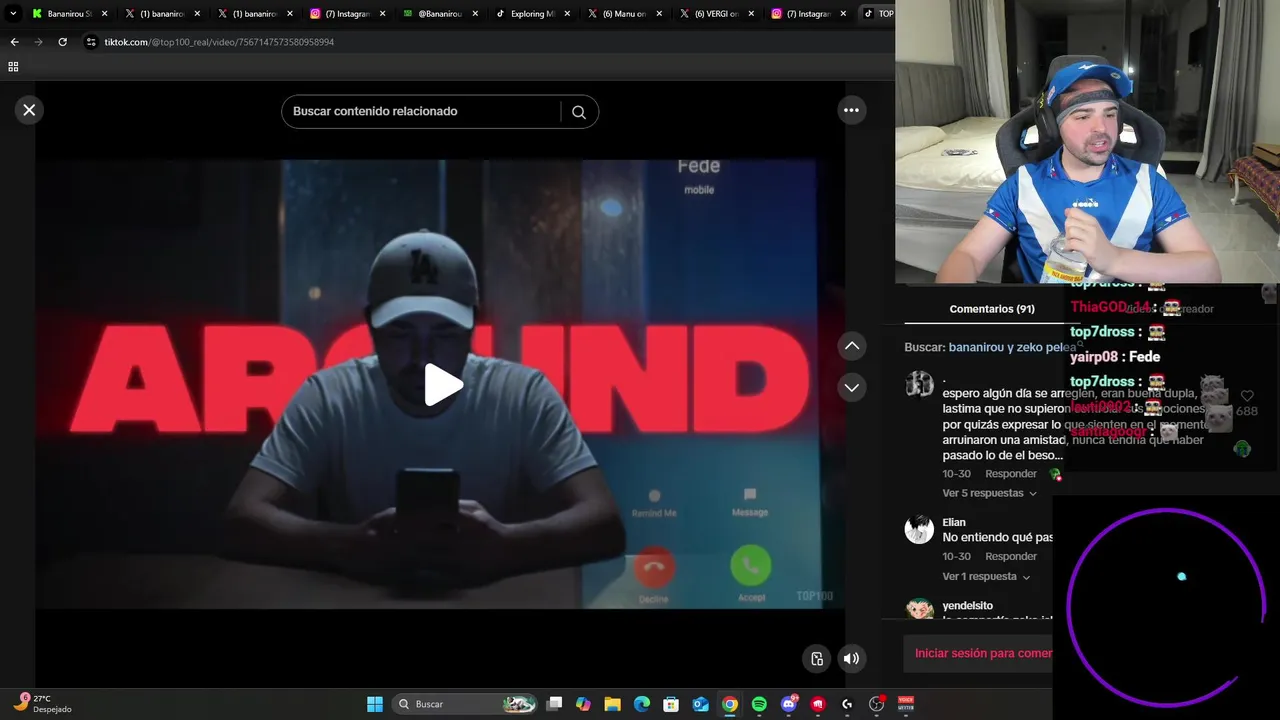Open the three-dots more options menu

pyautogui.click(x=851, y=111)
